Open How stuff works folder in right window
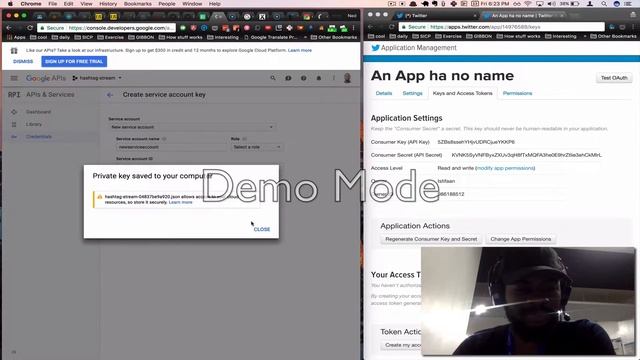Screen dimensions: 640x360 click(x=518, y=36)
